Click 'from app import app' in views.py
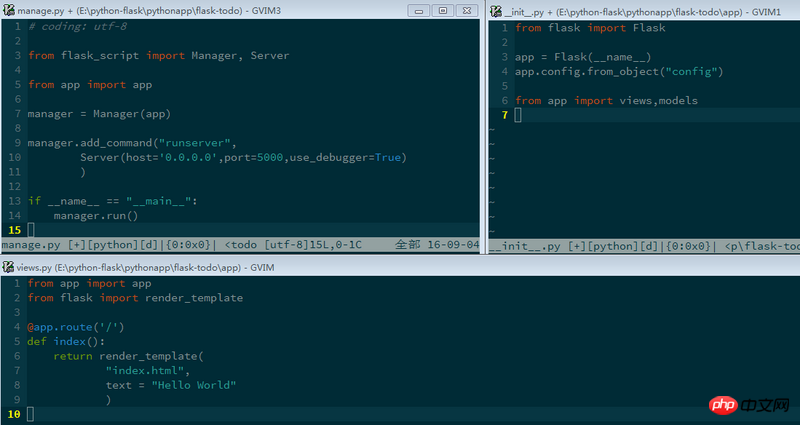 coord(89,284)
